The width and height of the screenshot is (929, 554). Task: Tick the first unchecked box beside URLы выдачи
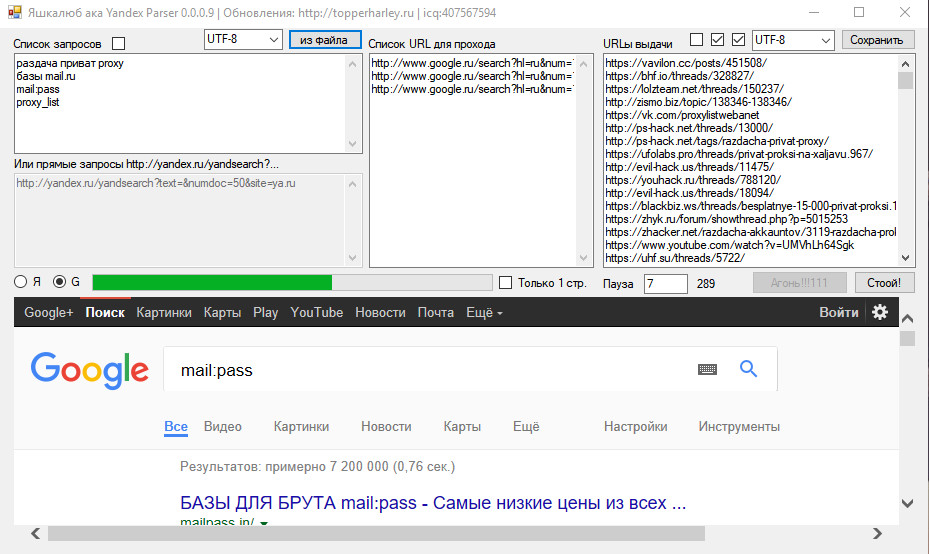click(697, 40)
